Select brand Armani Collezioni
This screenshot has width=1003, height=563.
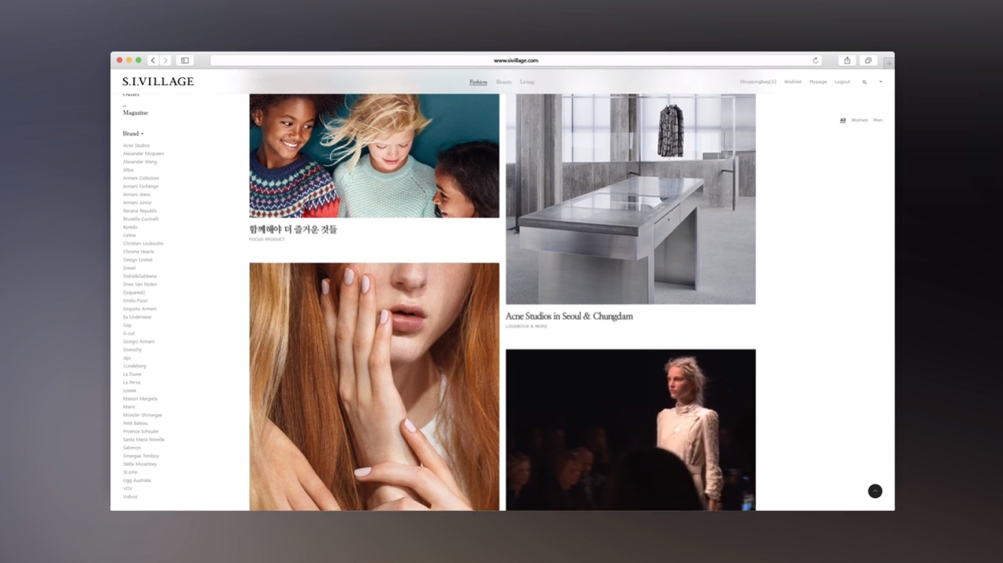click(141, 178)
